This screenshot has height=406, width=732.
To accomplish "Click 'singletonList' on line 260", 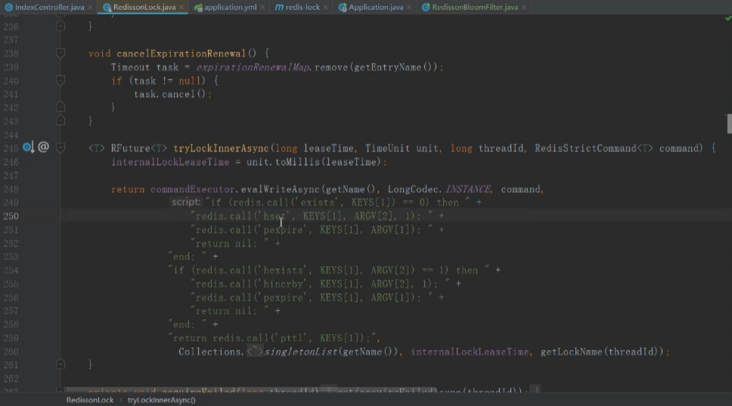I will point(301,351).
